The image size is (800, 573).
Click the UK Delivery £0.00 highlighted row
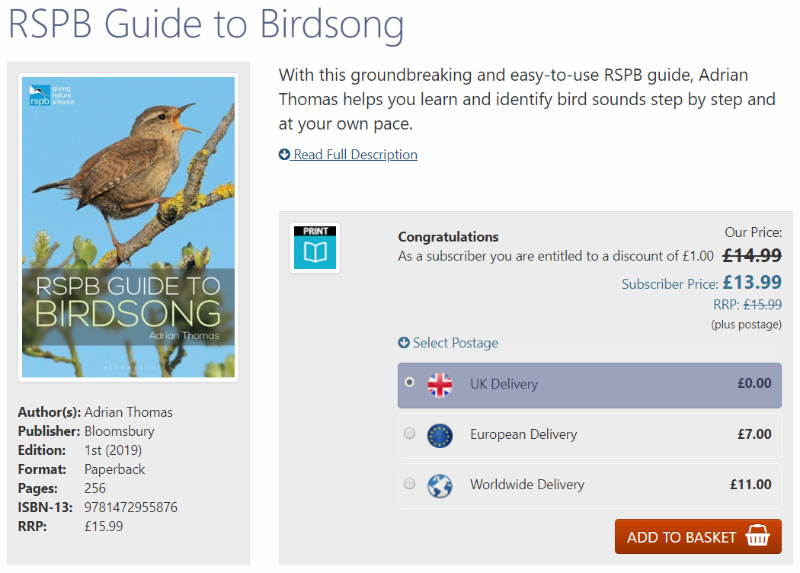(589, 385)
